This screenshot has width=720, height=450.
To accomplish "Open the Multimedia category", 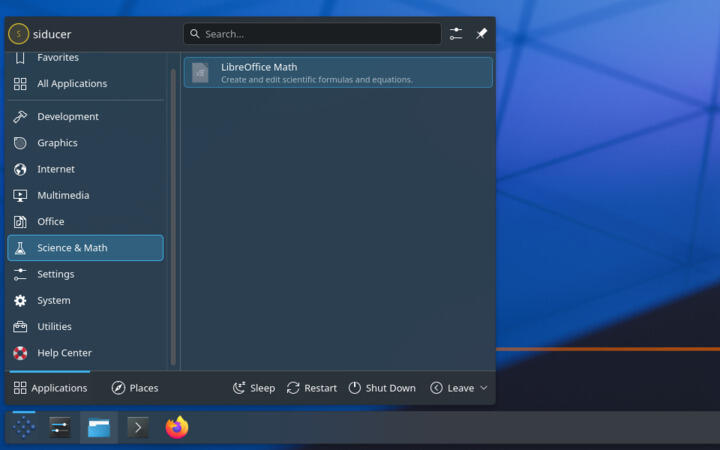I will coord(85,195).
